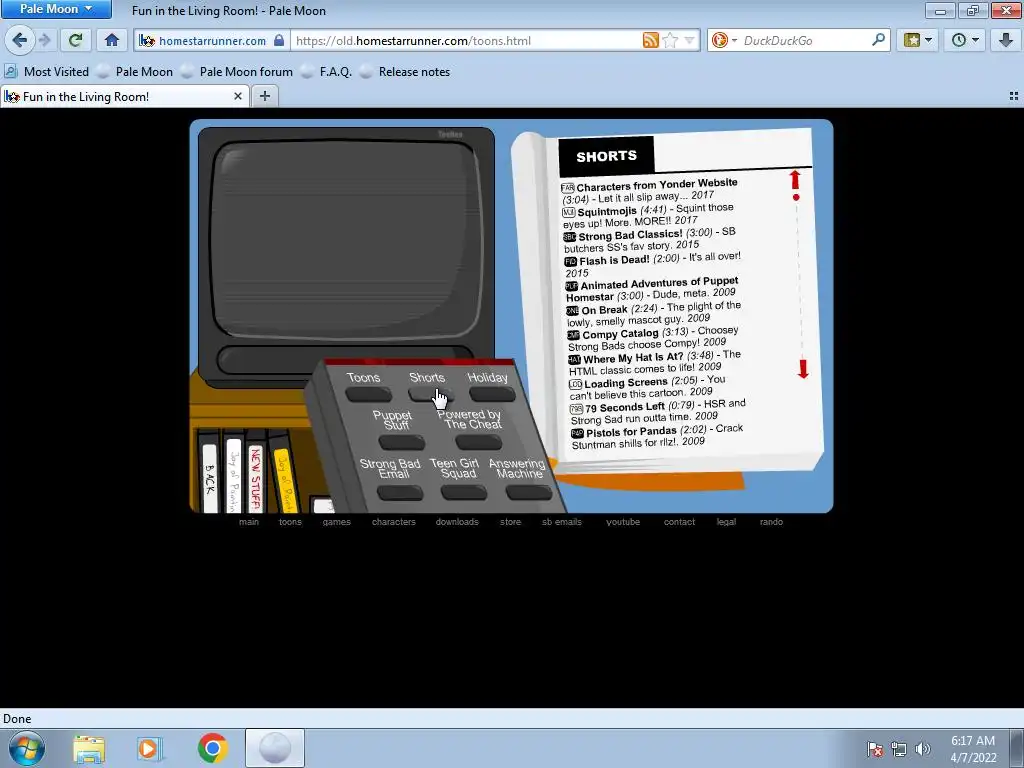Go to main in the footer nav
This screenshot has width=1024, height=768.
pyautogui.click(x=249, y=522)
